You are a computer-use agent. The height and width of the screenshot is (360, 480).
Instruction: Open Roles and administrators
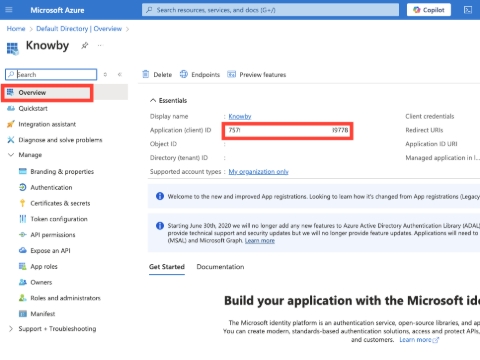[x=65, y=298]
